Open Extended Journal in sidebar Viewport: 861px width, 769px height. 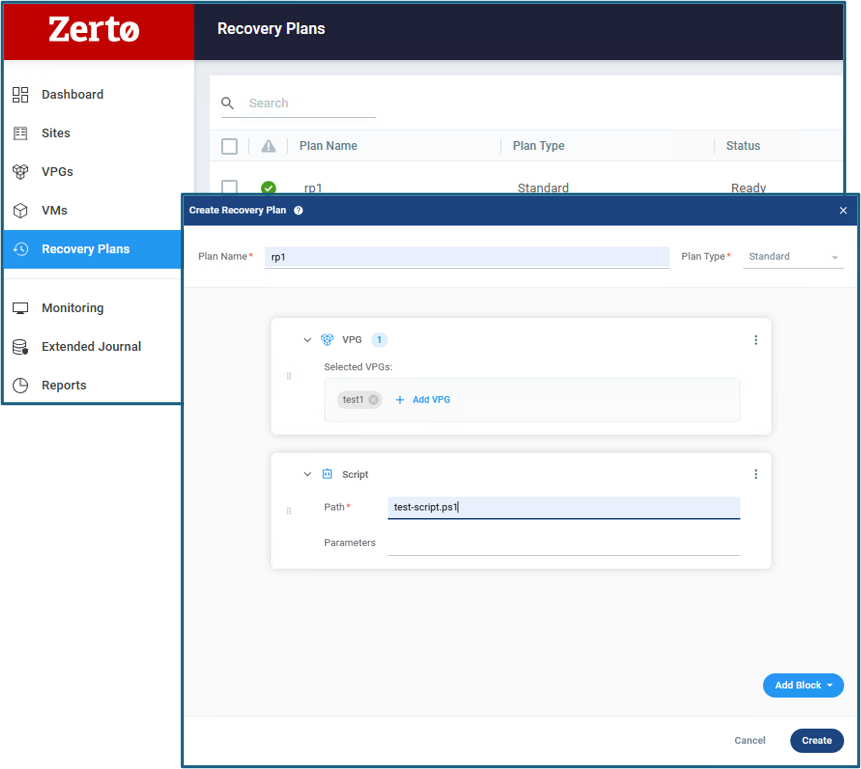(x=93, y=347)
